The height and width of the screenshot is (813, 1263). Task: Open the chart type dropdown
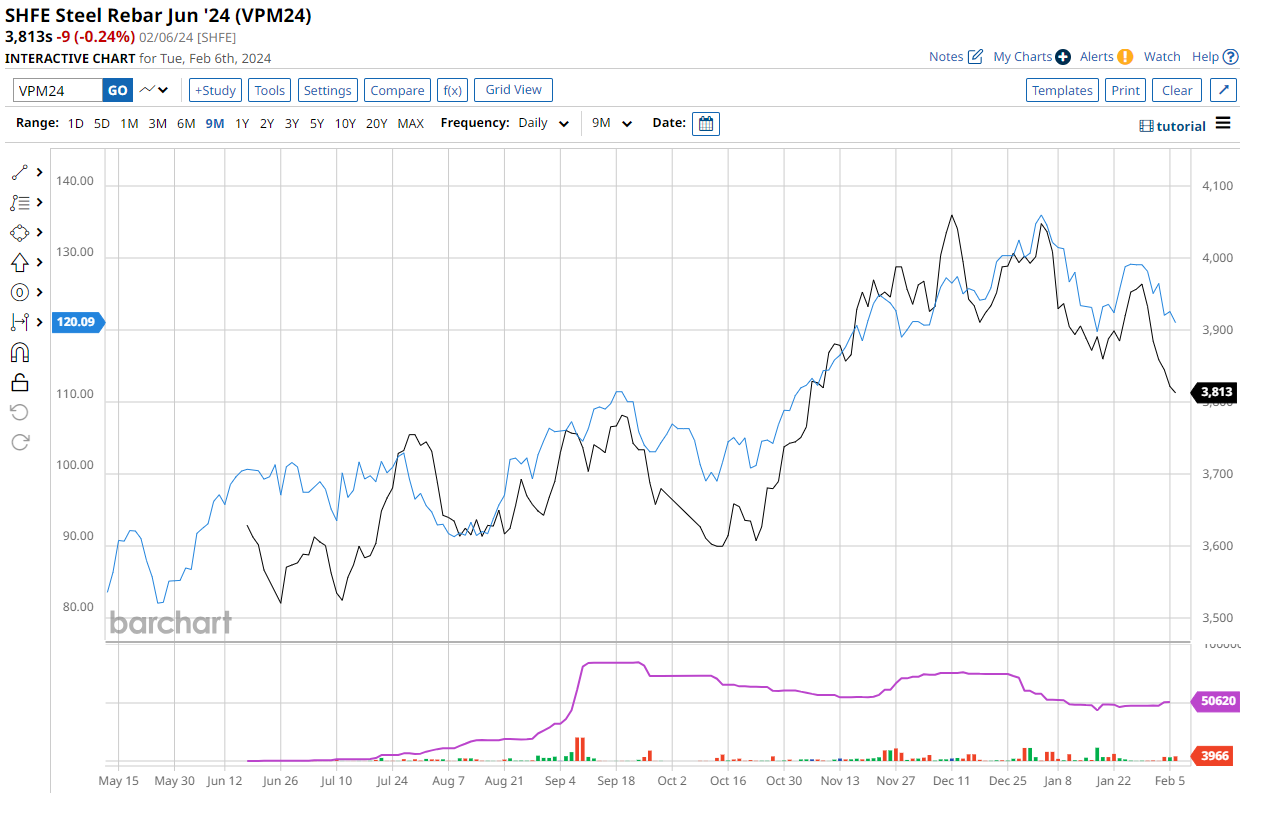(x=154, y=90)
